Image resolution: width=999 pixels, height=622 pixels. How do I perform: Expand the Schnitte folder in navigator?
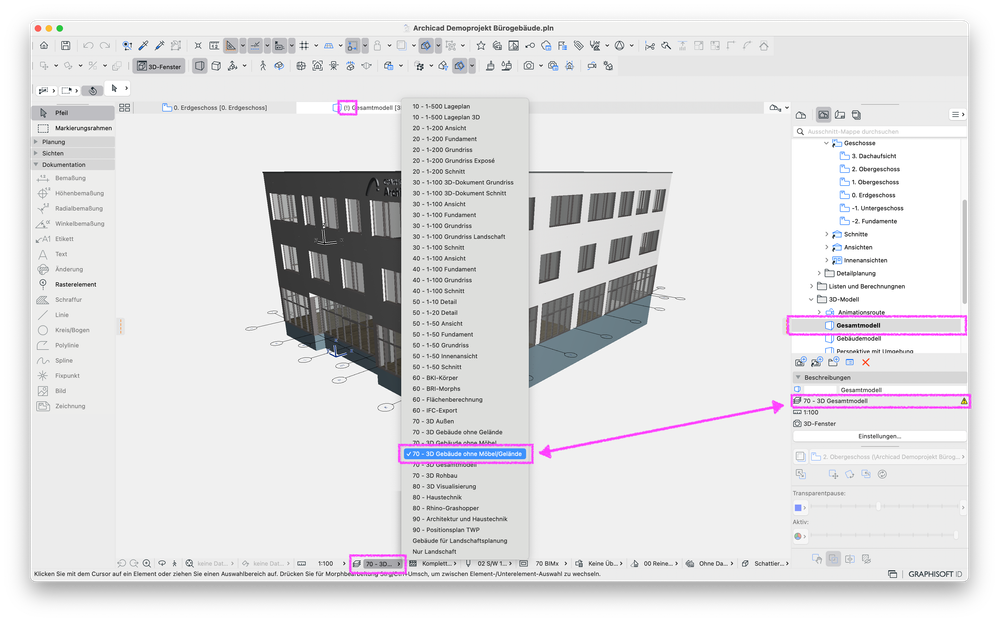pos(827,234)
